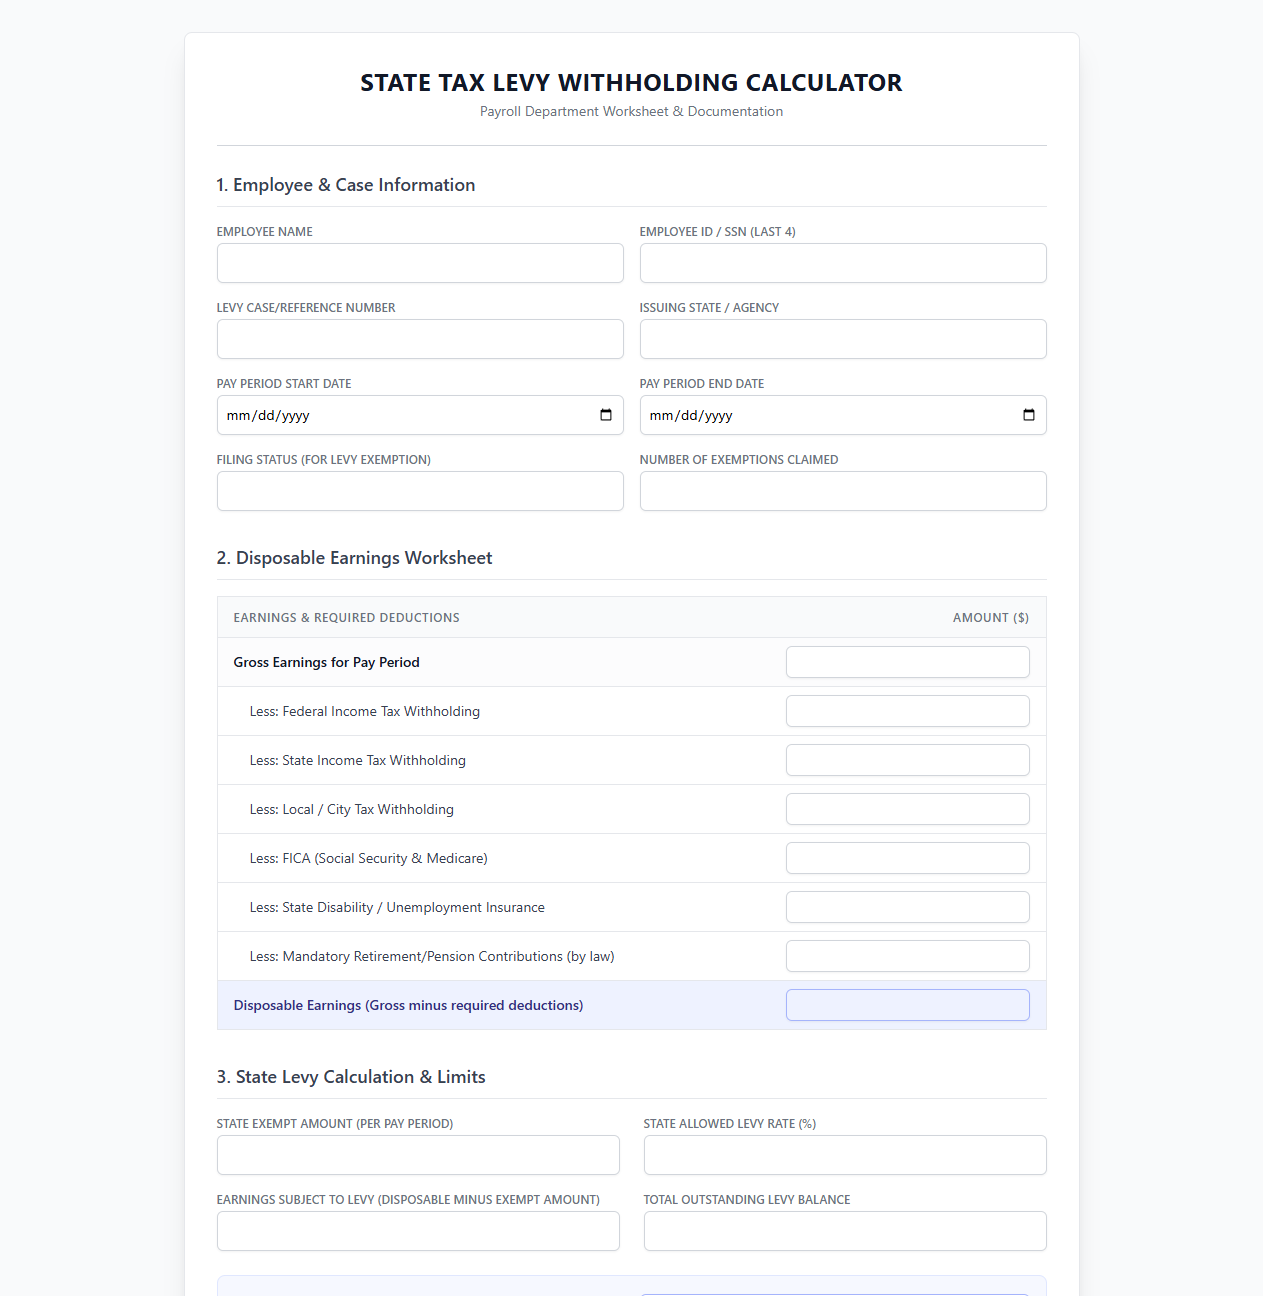
Task: Select the Local / City Tax Withholding amount
Action: coord(908,809)
